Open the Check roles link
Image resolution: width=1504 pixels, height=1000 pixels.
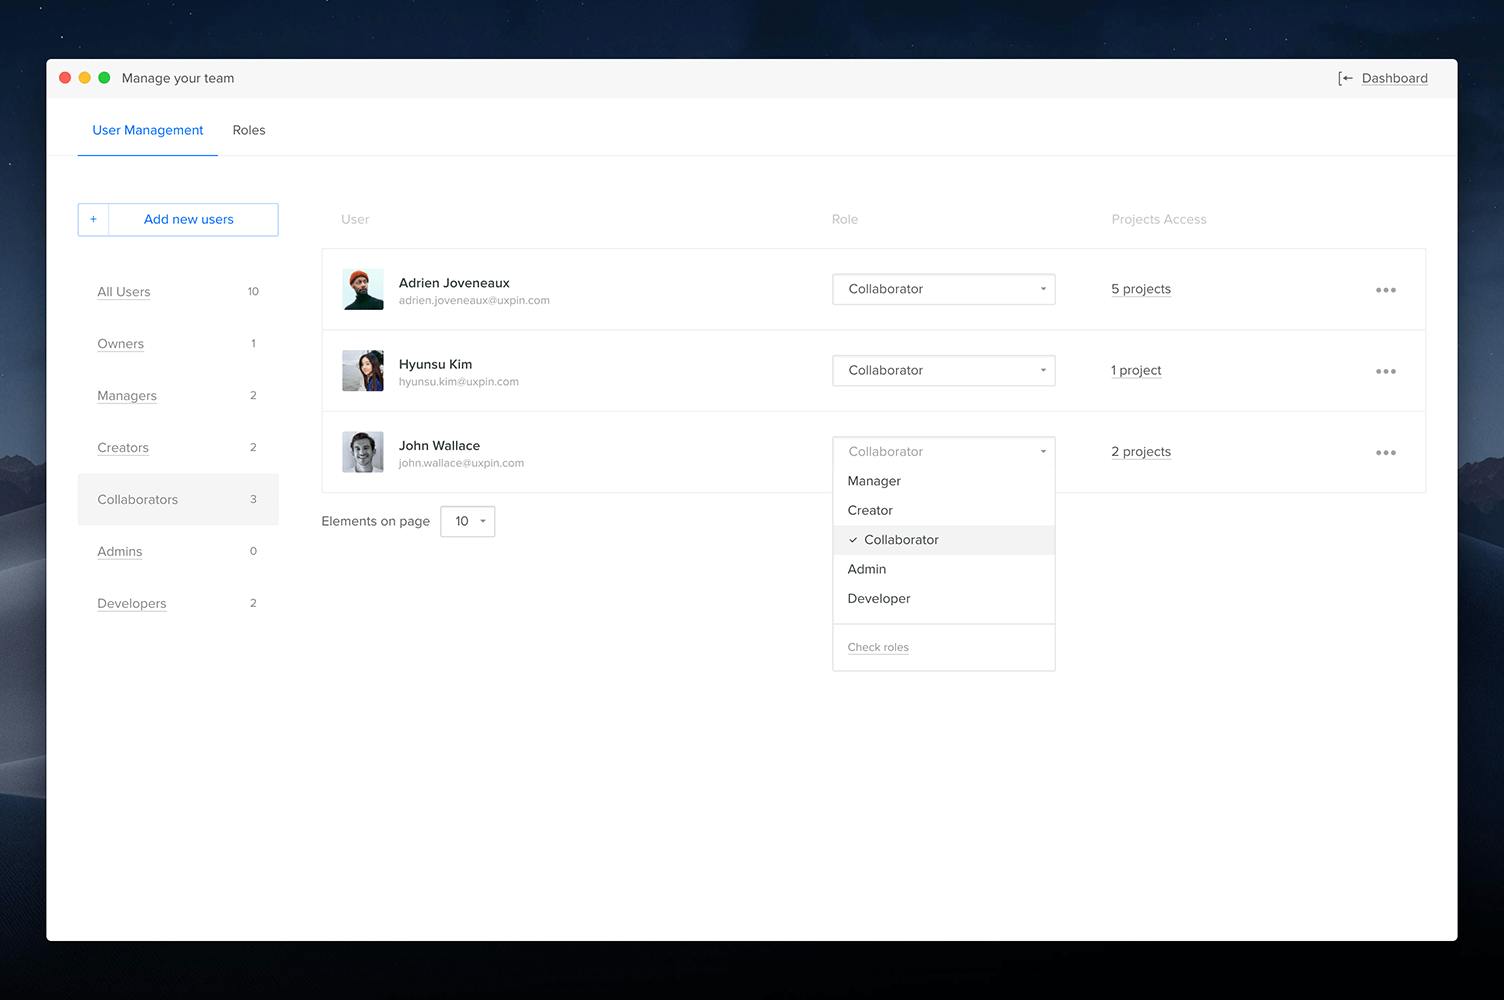[x=877, y=647]
